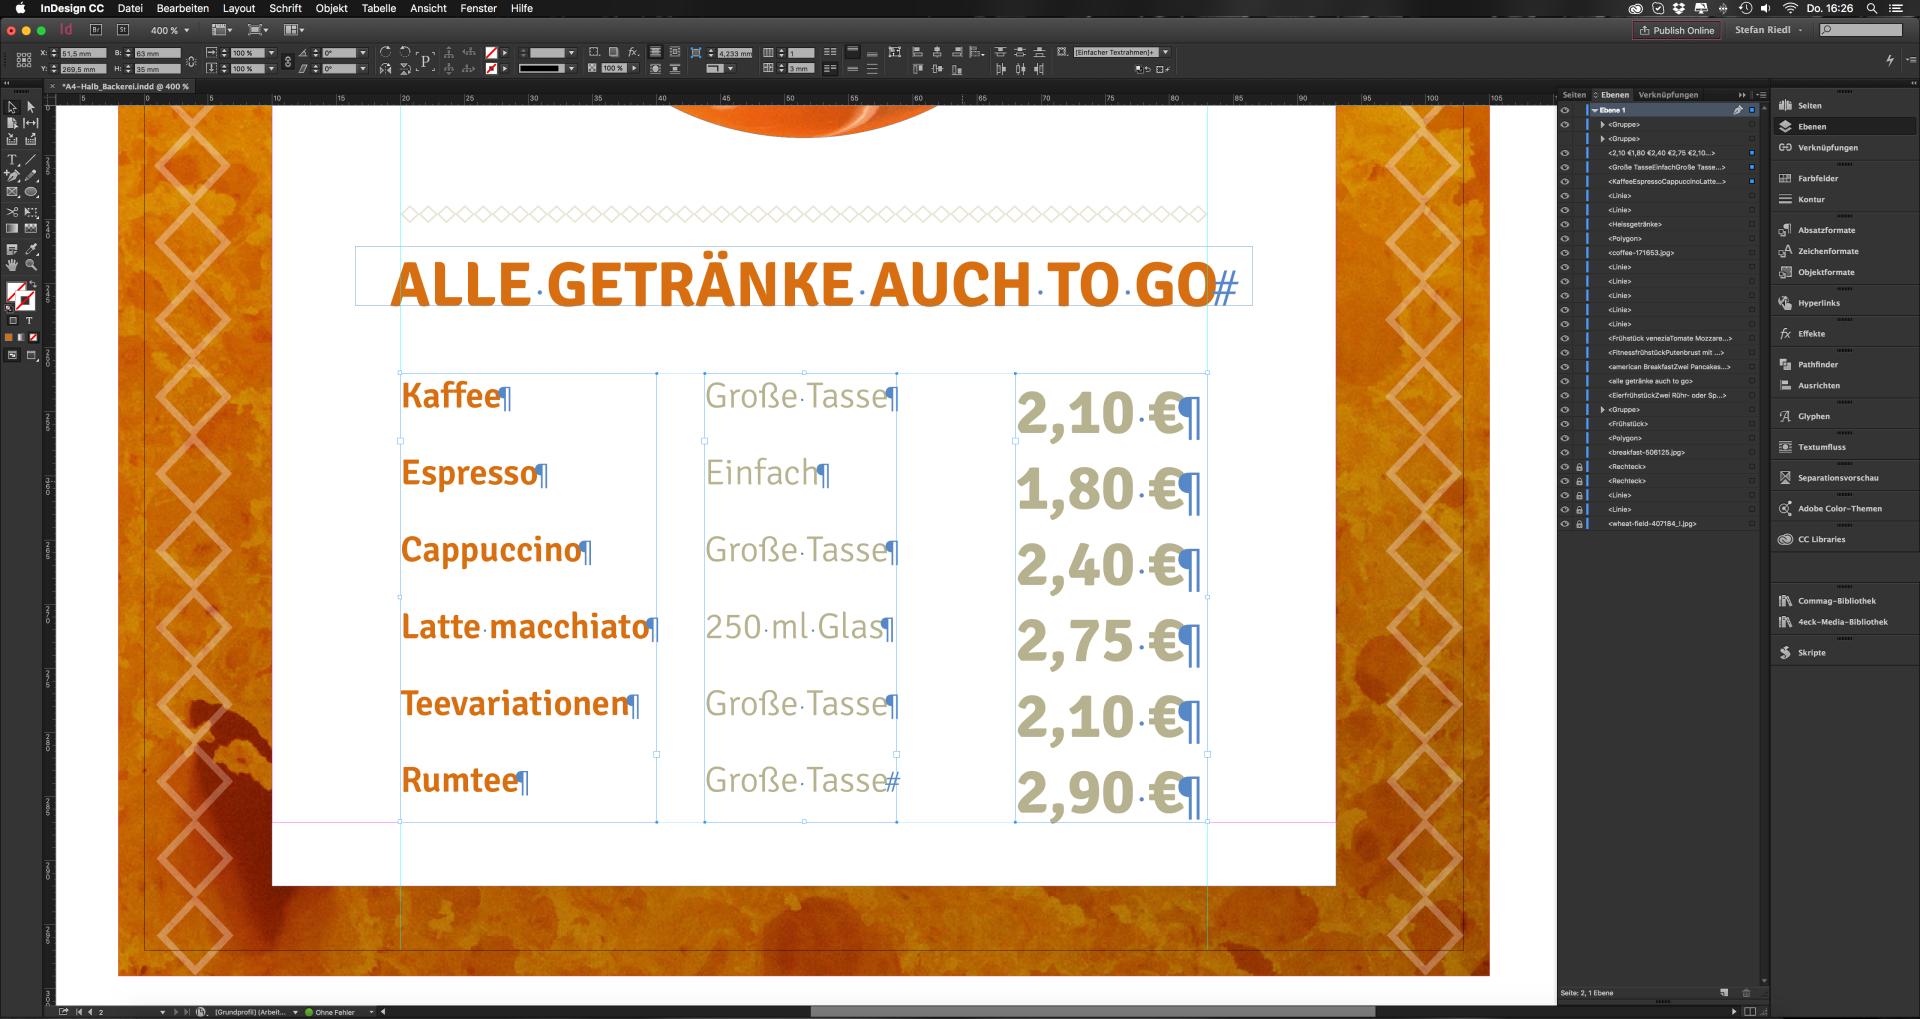
Task: Select the Selection tool in the toolbox
Action: point(12,107)
